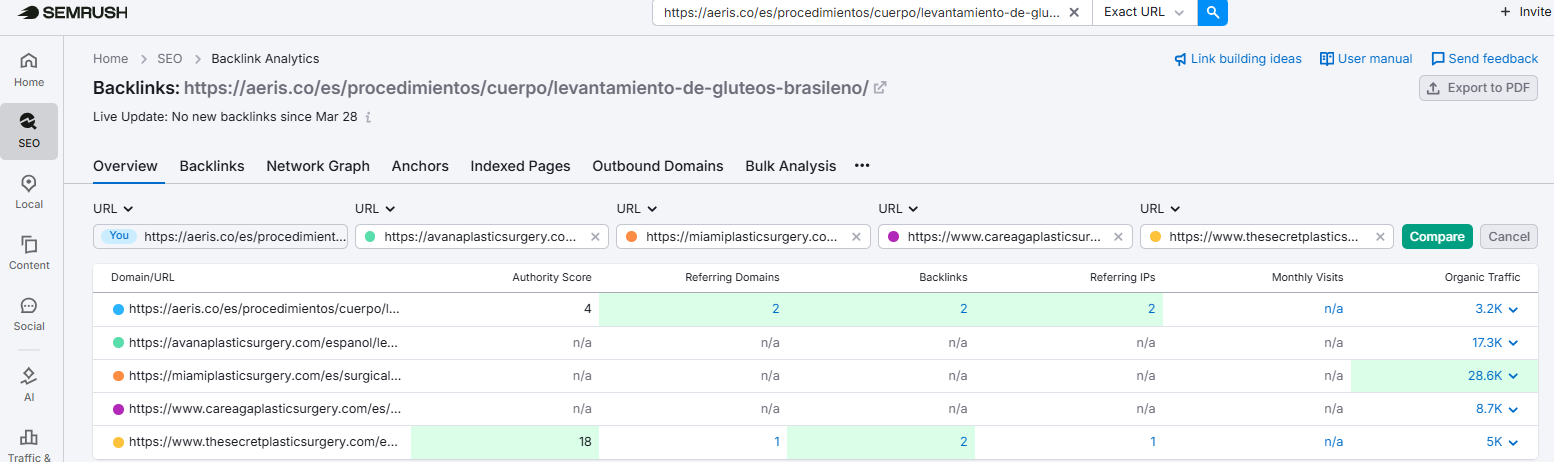This screenshot has height=462, width=1554.
Task: Expand the 3.2K organic traffic chevron
Action: tap(1513, 310)
